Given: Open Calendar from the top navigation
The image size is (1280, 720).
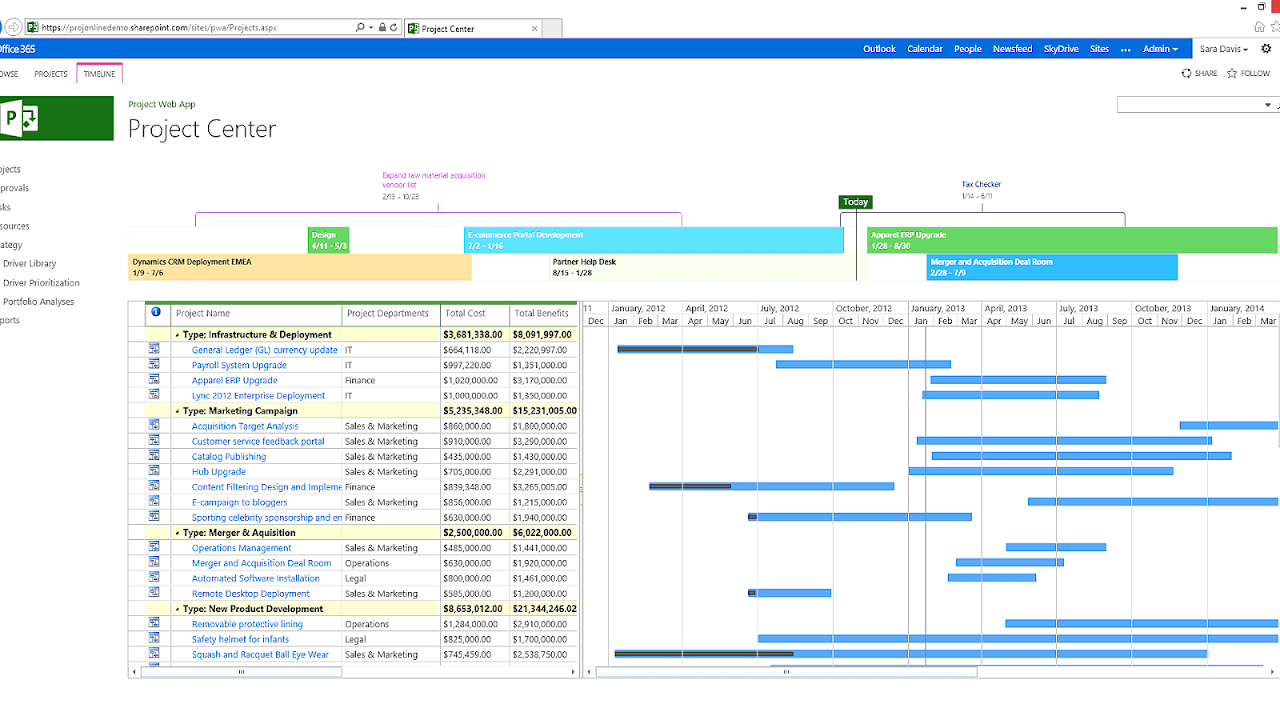Looking at the screenshot, I should click(925, 49).
